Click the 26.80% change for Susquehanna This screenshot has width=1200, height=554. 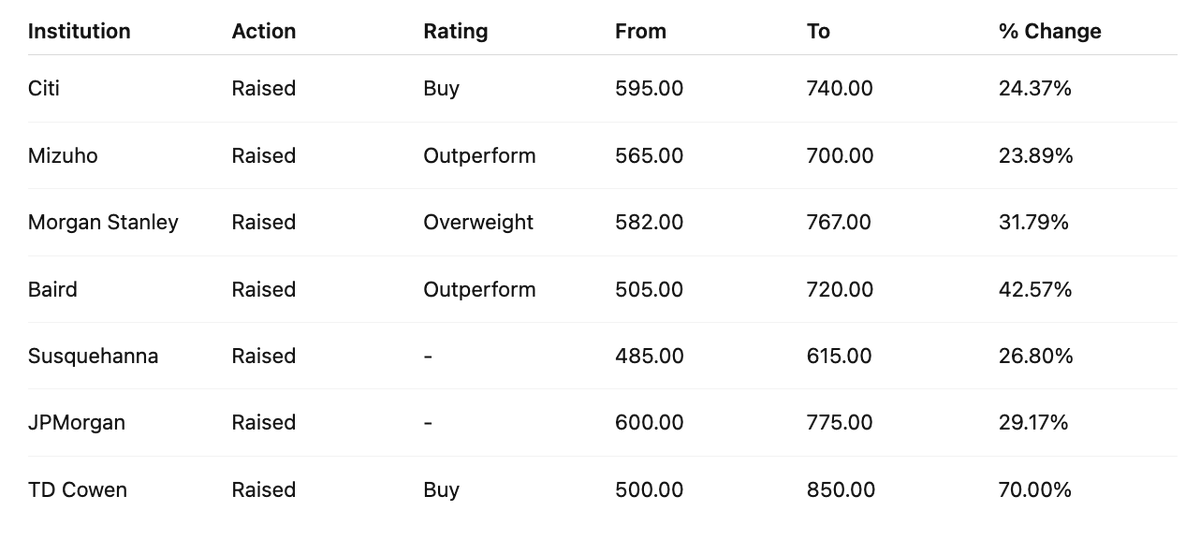tap(1036, 356)
